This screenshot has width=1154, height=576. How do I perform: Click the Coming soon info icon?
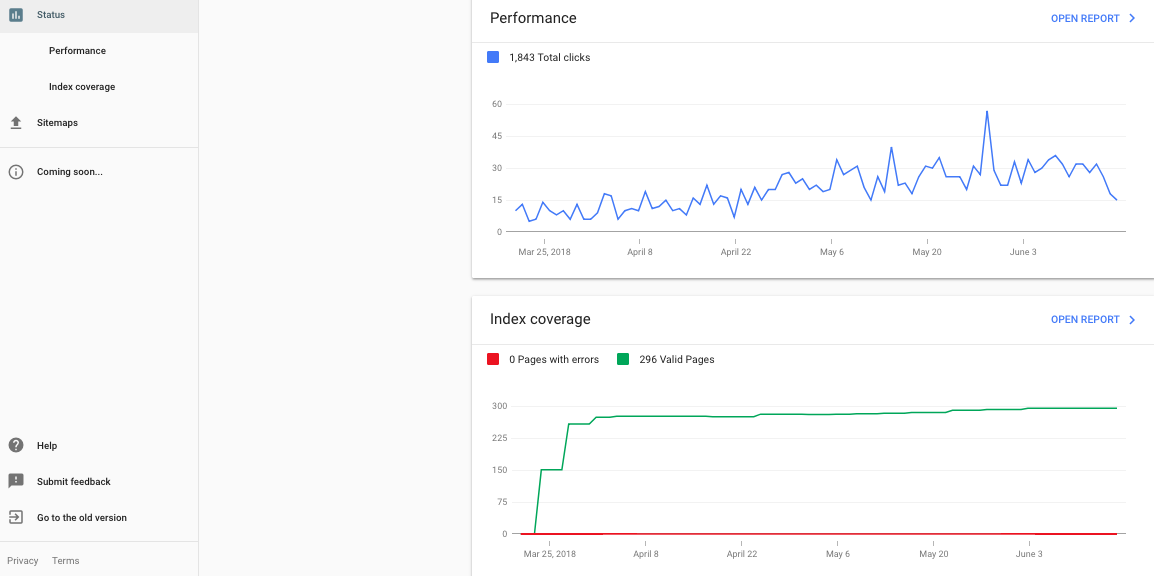click(x=15, y=171)
